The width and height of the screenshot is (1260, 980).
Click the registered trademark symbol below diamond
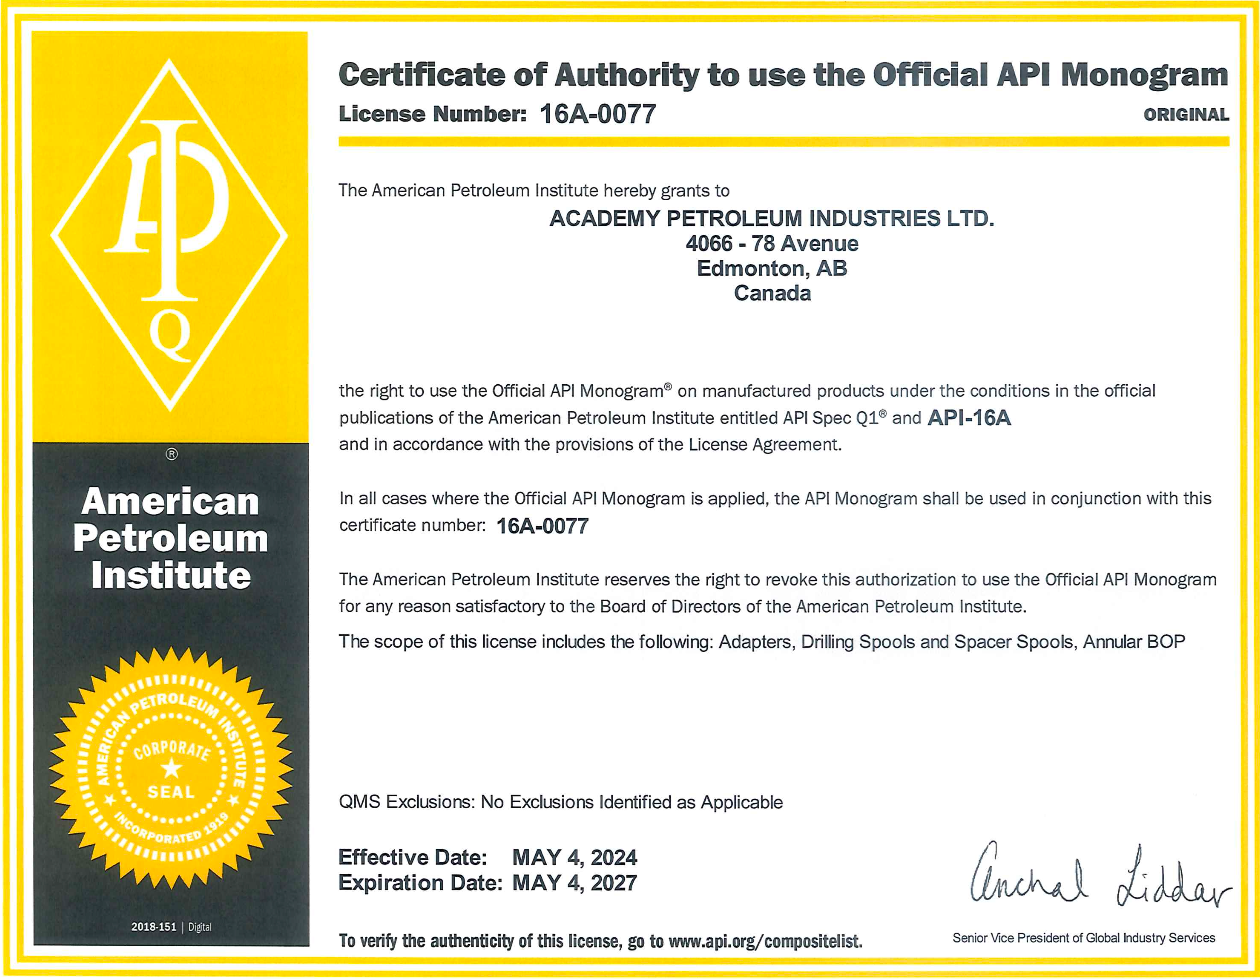click(171, 455)
